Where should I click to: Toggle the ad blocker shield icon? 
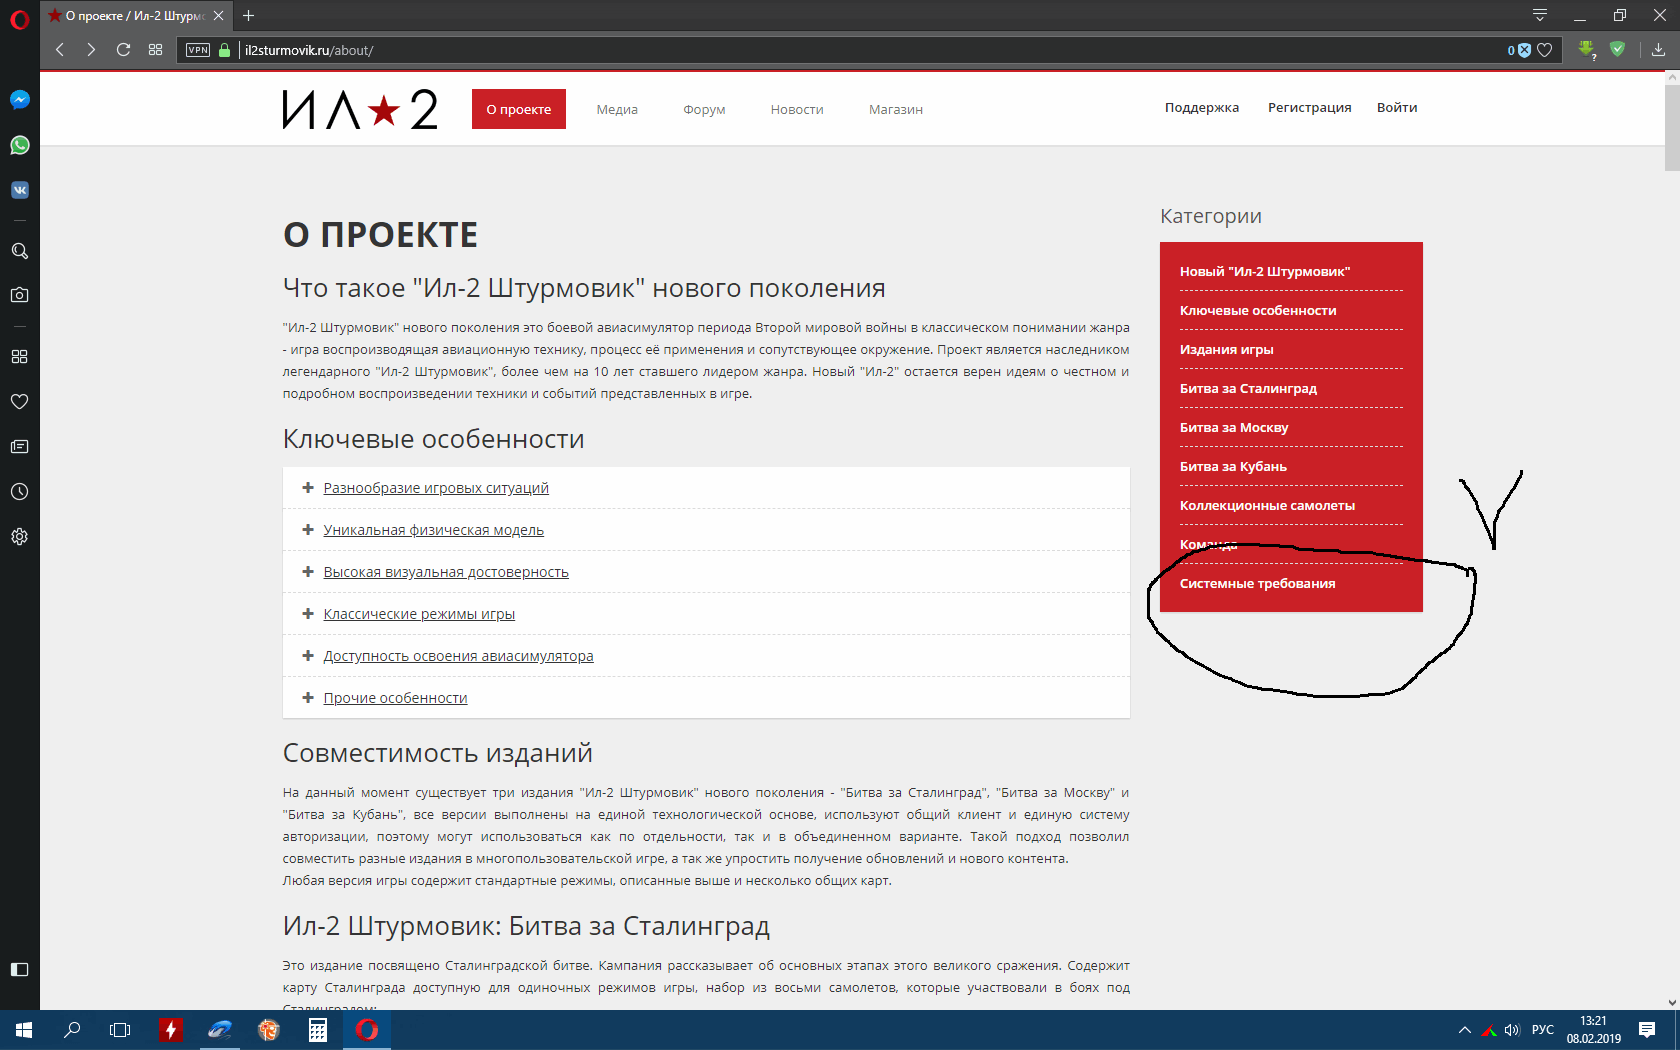tap(1519, 50)
